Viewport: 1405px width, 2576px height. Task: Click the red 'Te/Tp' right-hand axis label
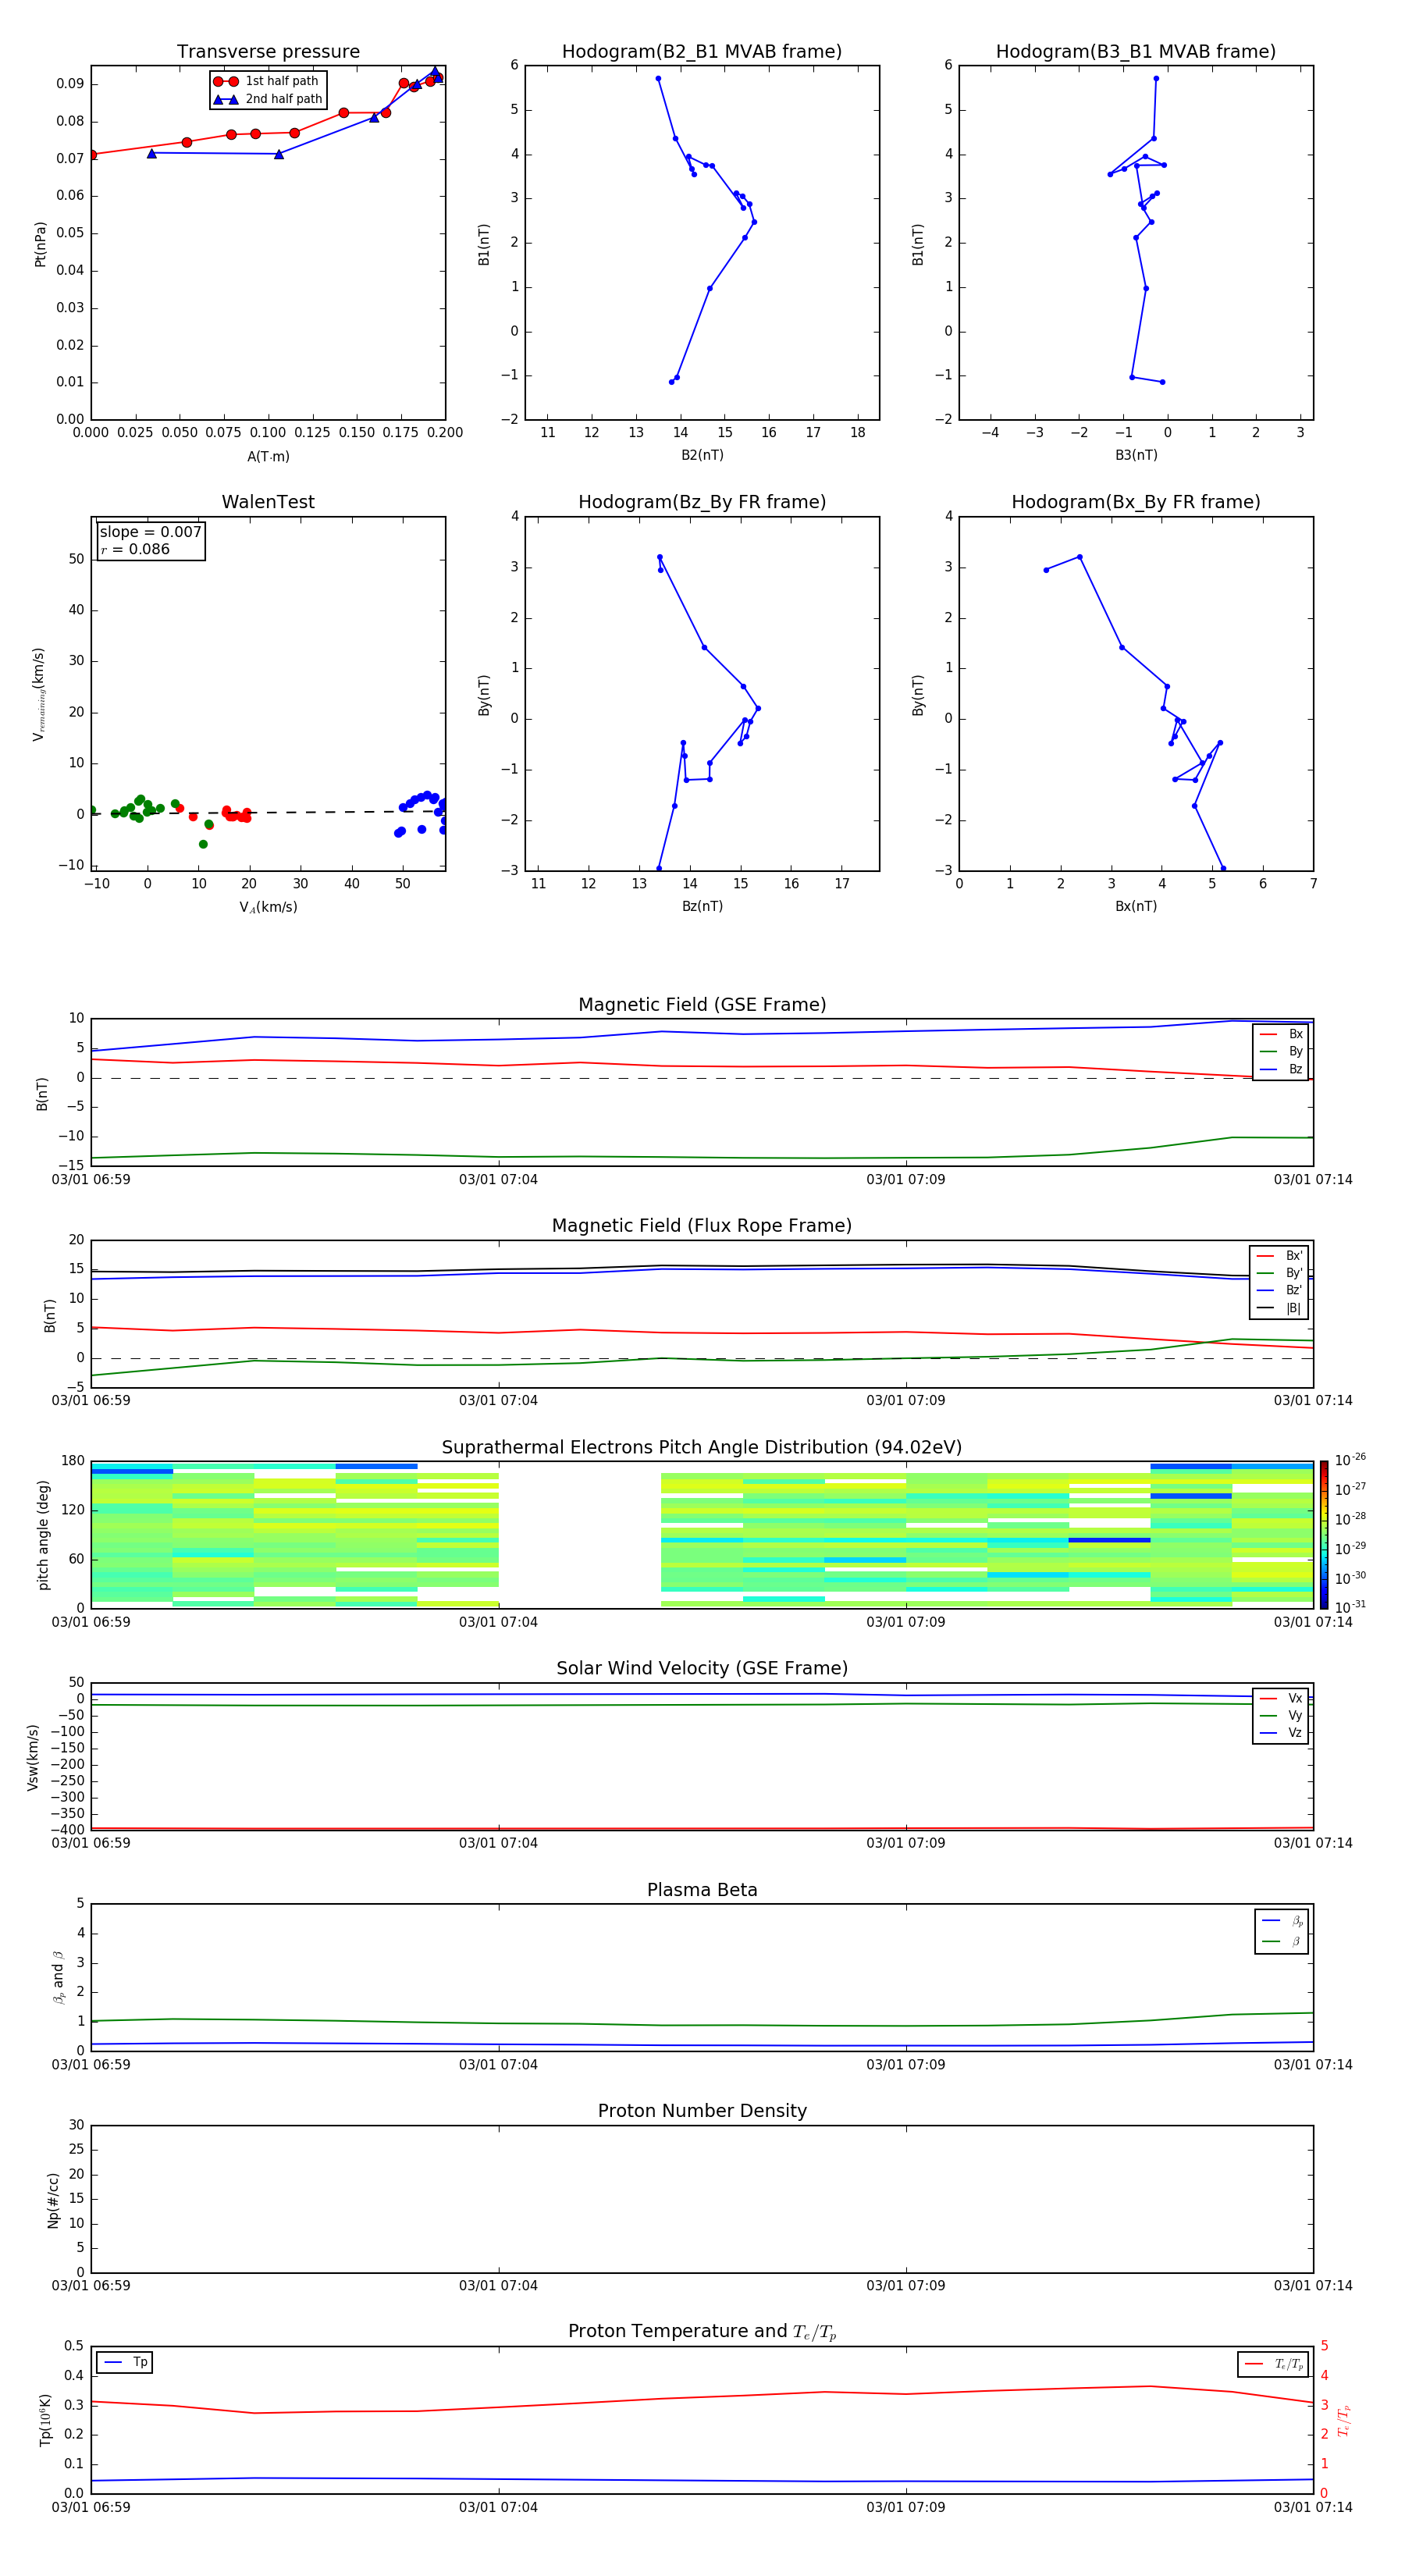(x=1344, y=2420)
